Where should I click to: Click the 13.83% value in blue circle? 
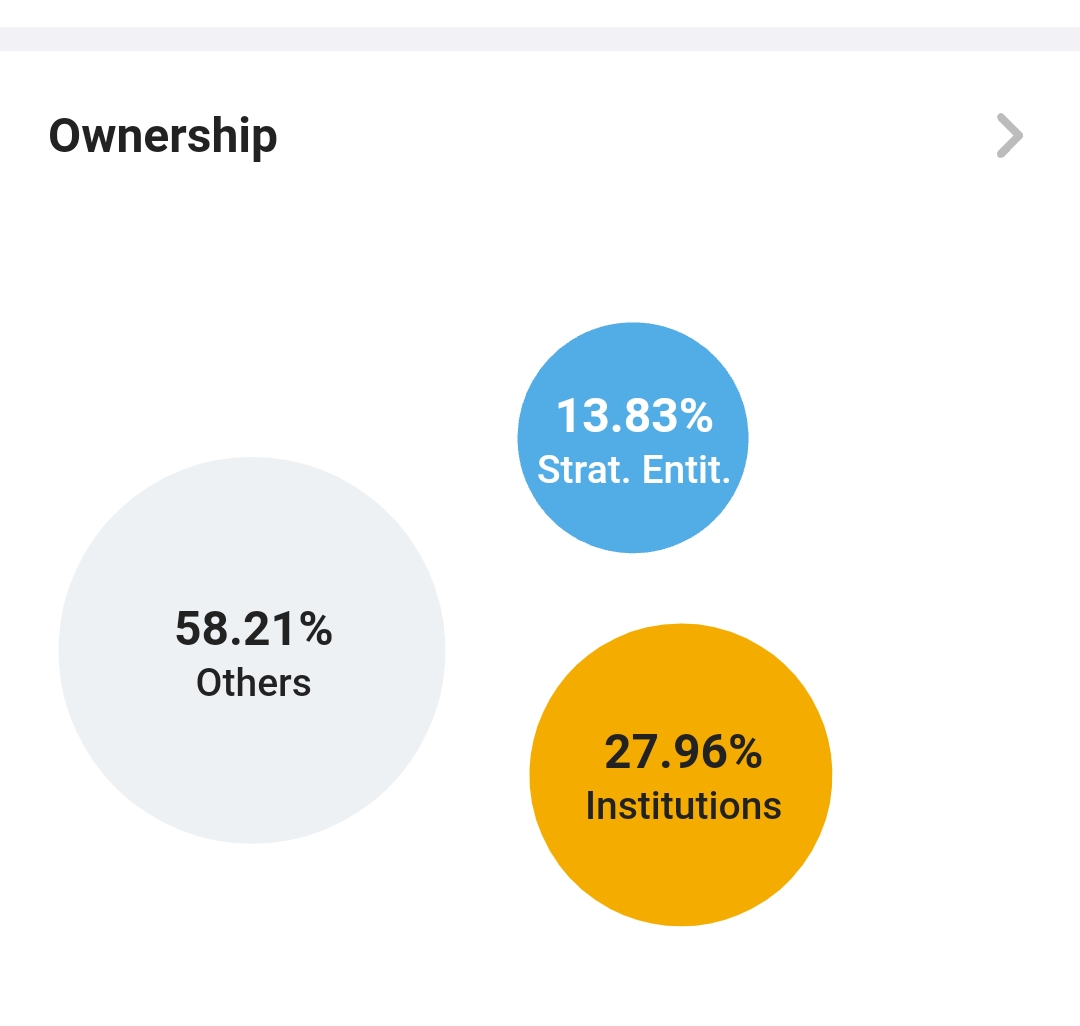[634, 416]
